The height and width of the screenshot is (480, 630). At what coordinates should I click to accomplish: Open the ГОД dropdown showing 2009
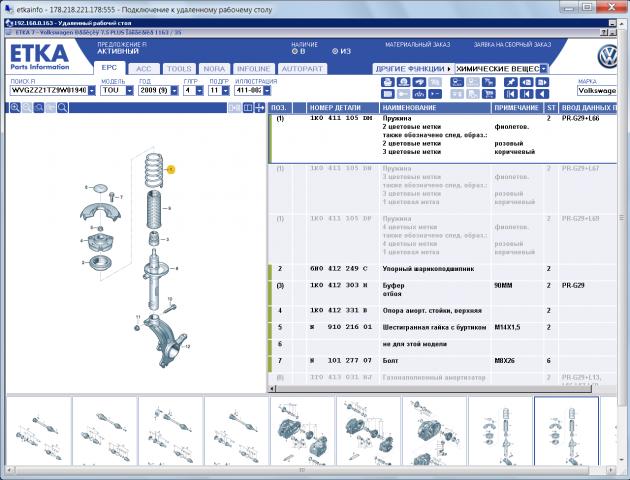pyautogui.click(x=174, y=90)
